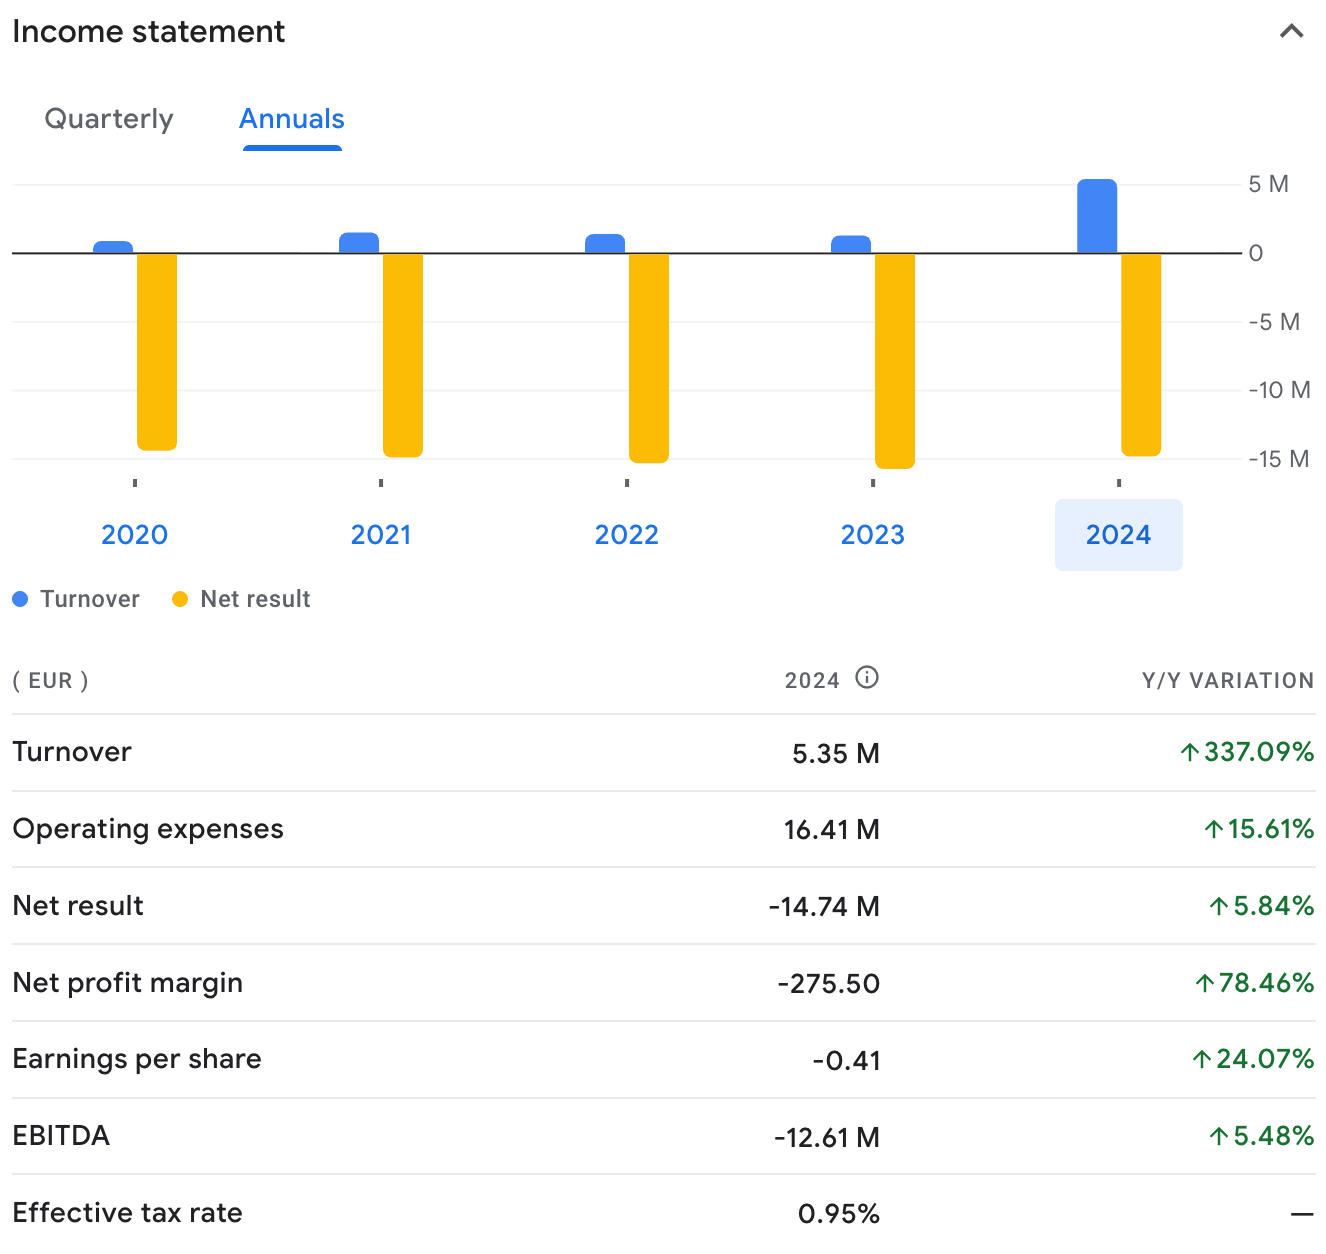Click the Earnings per share label

pyautogui.click(x=137, y=1059)
